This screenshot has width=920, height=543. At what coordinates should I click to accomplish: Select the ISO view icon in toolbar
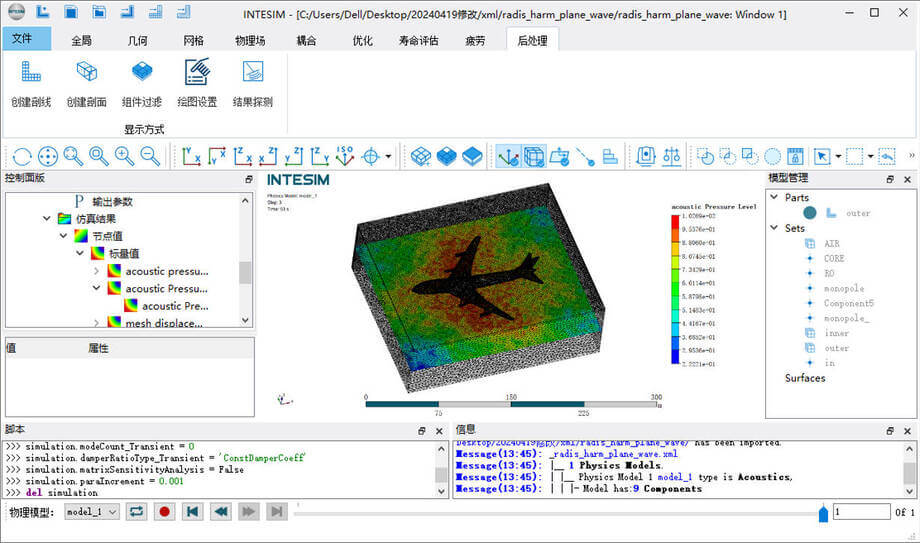point(345,156)
